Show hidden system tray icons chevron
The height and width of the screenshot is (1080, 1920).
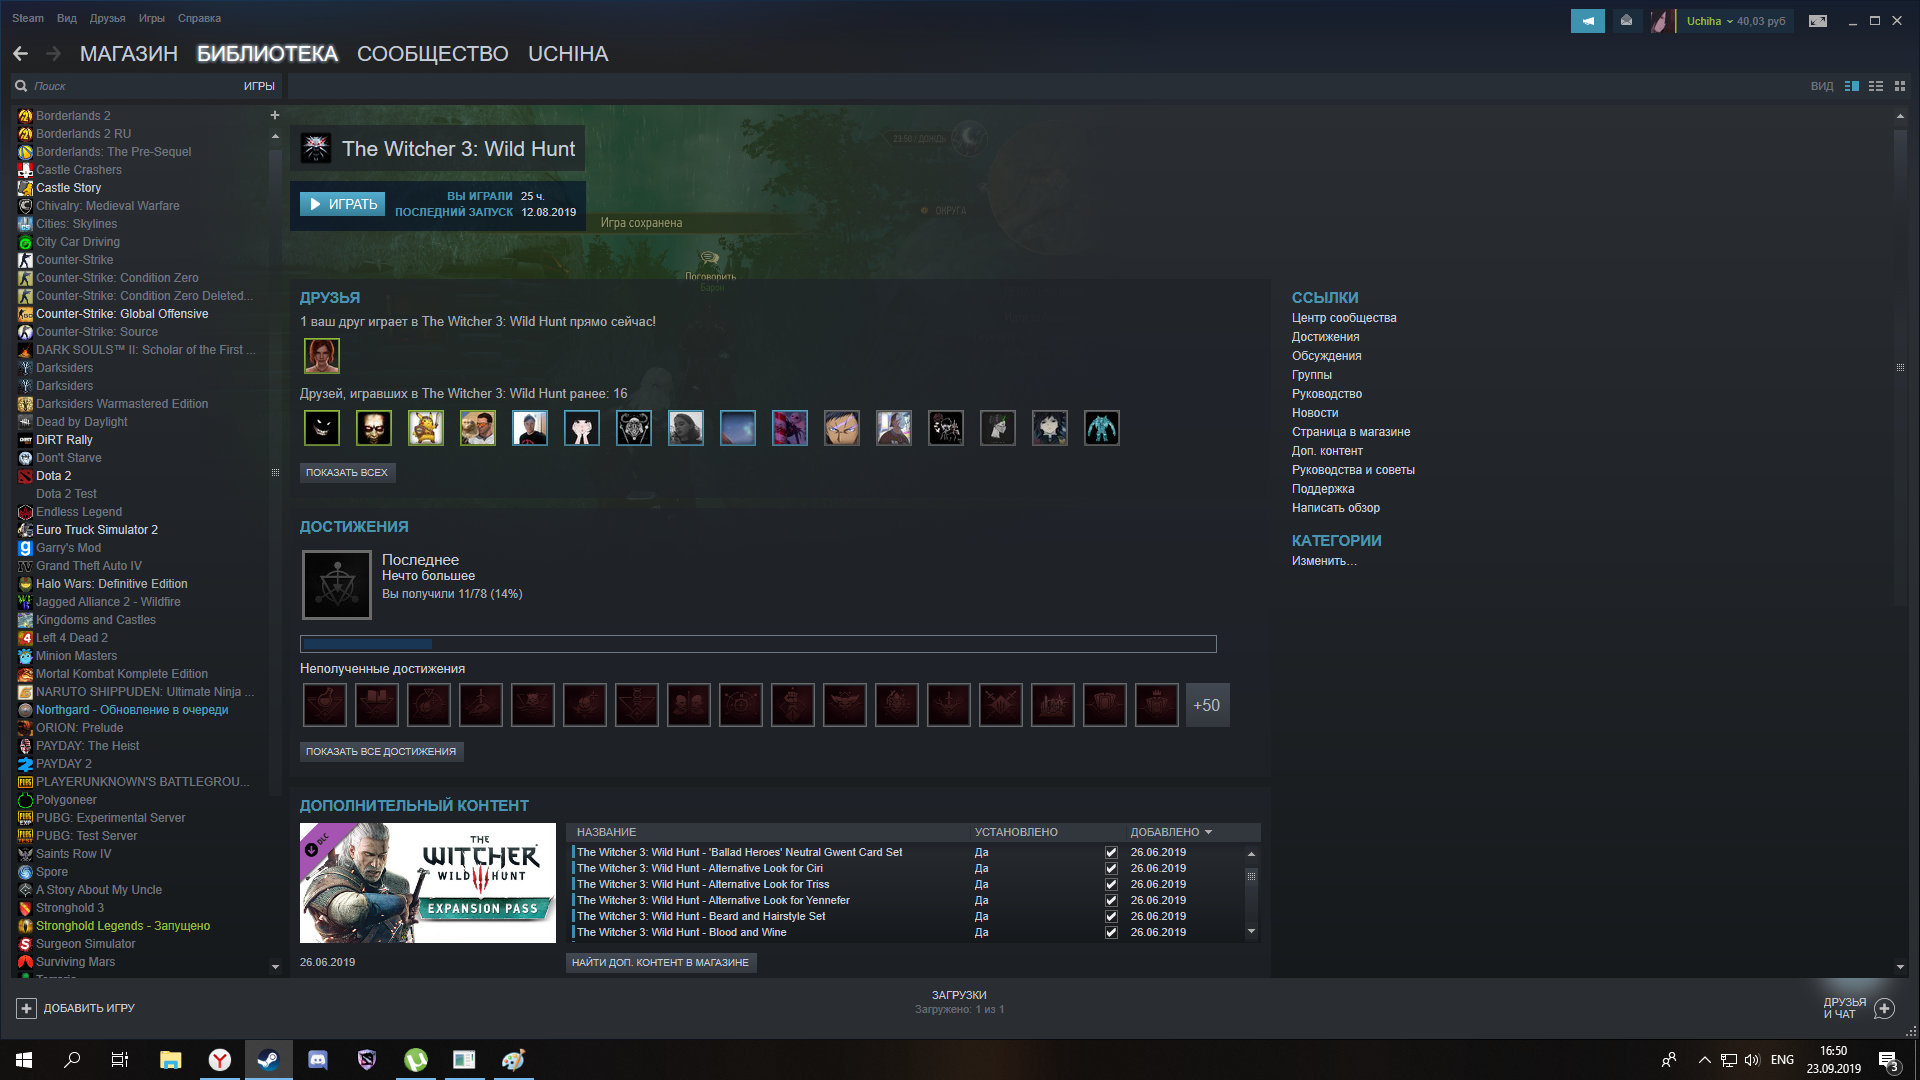tap(1704, 1060)
